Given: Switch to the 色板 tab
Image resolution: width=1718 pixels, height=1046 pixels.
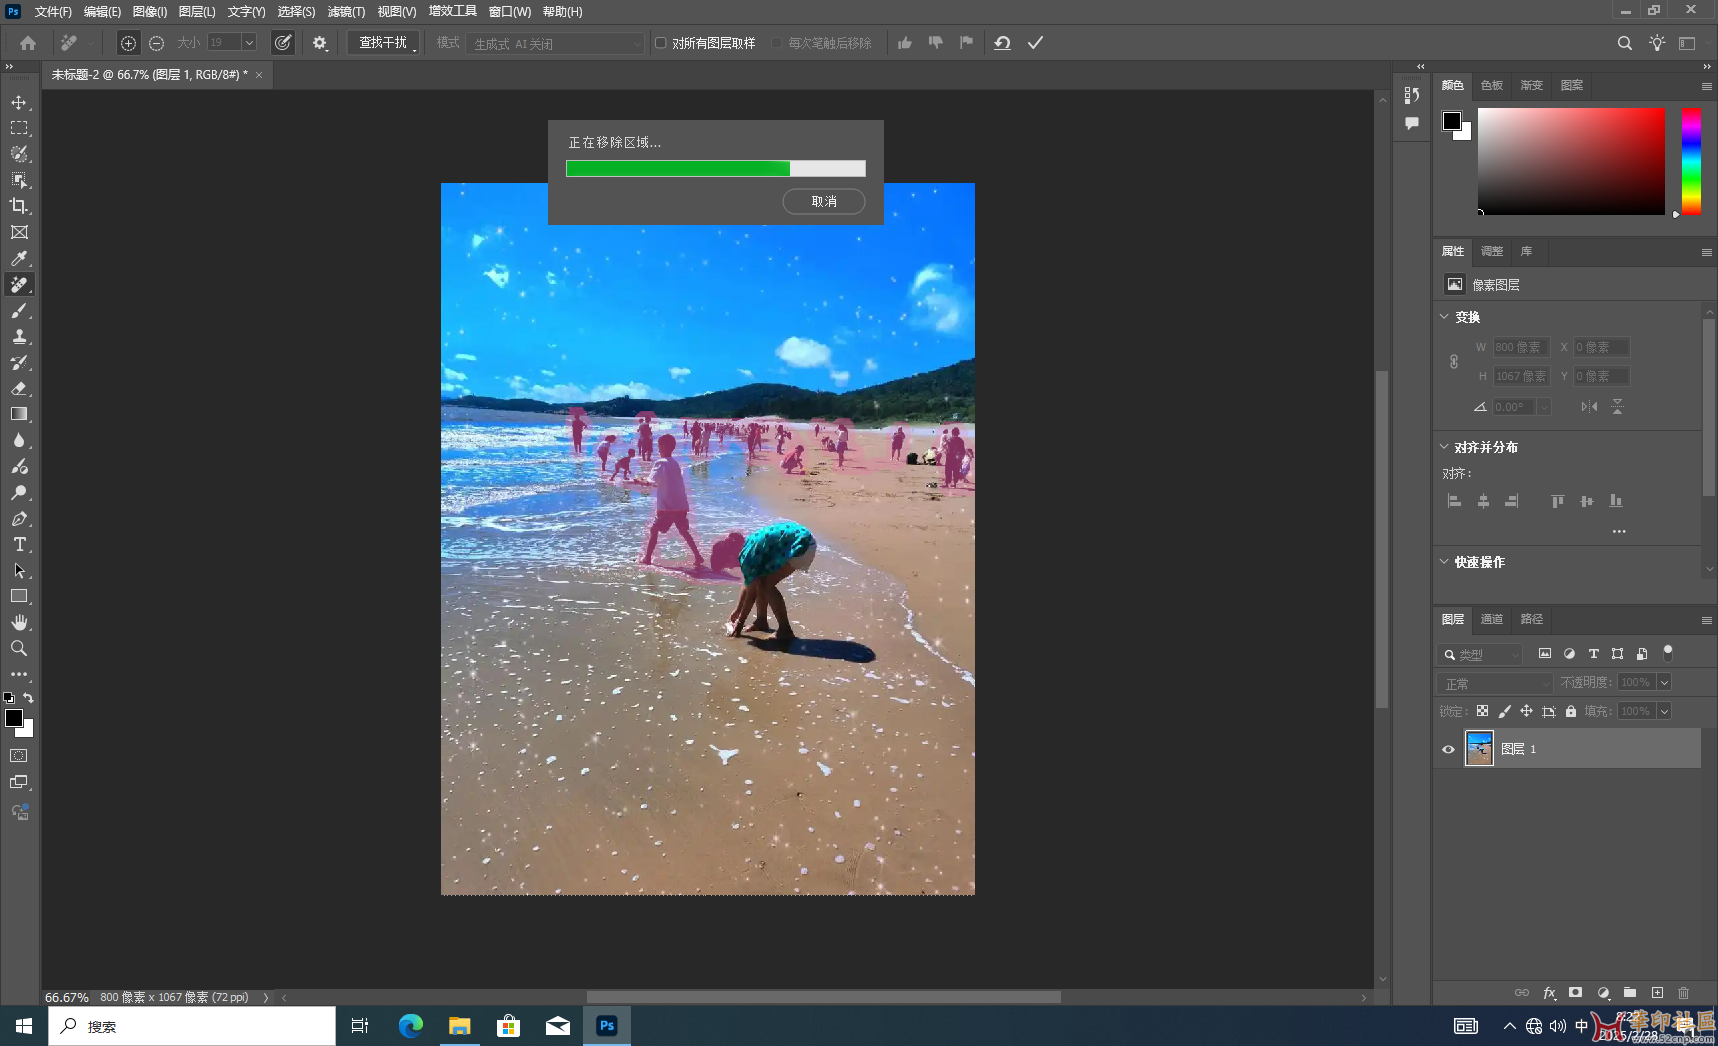Looking at the screenshot, I should (1492, 85).
